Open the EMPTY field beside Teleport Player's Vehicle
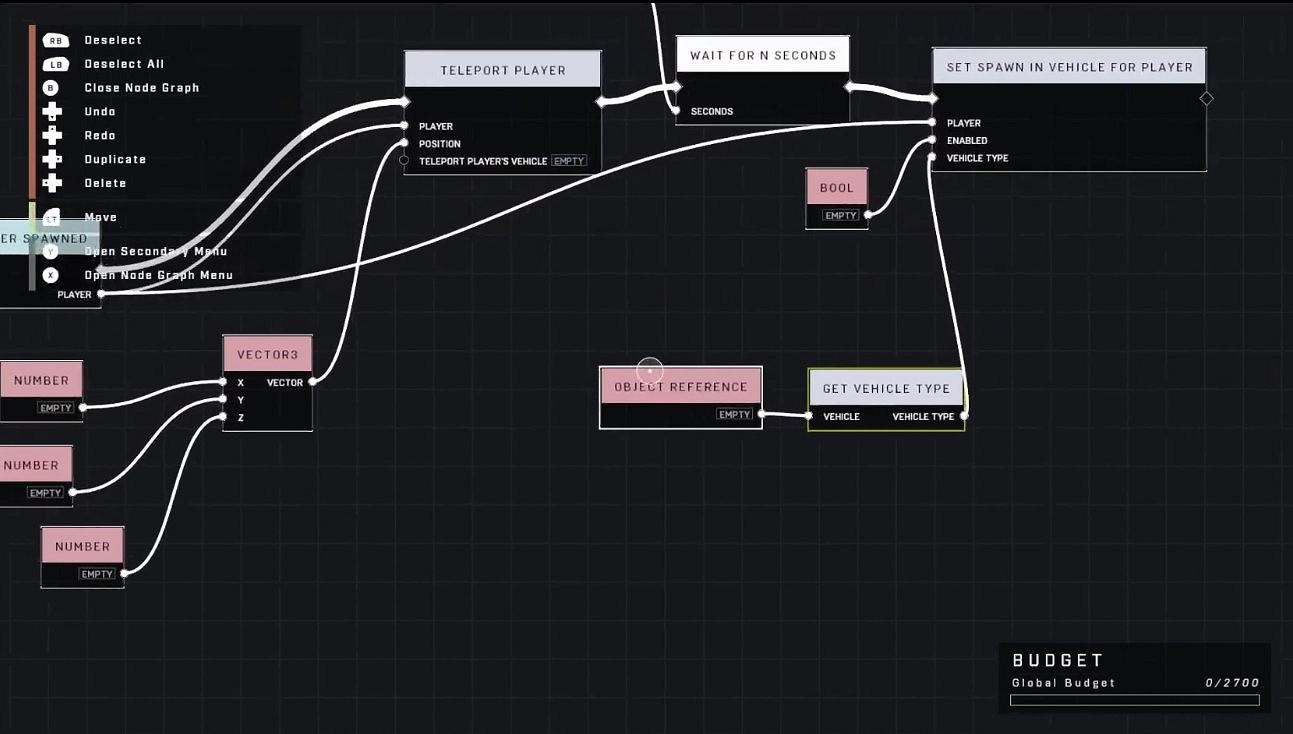 pyautogui.click(x=569, y=161)
